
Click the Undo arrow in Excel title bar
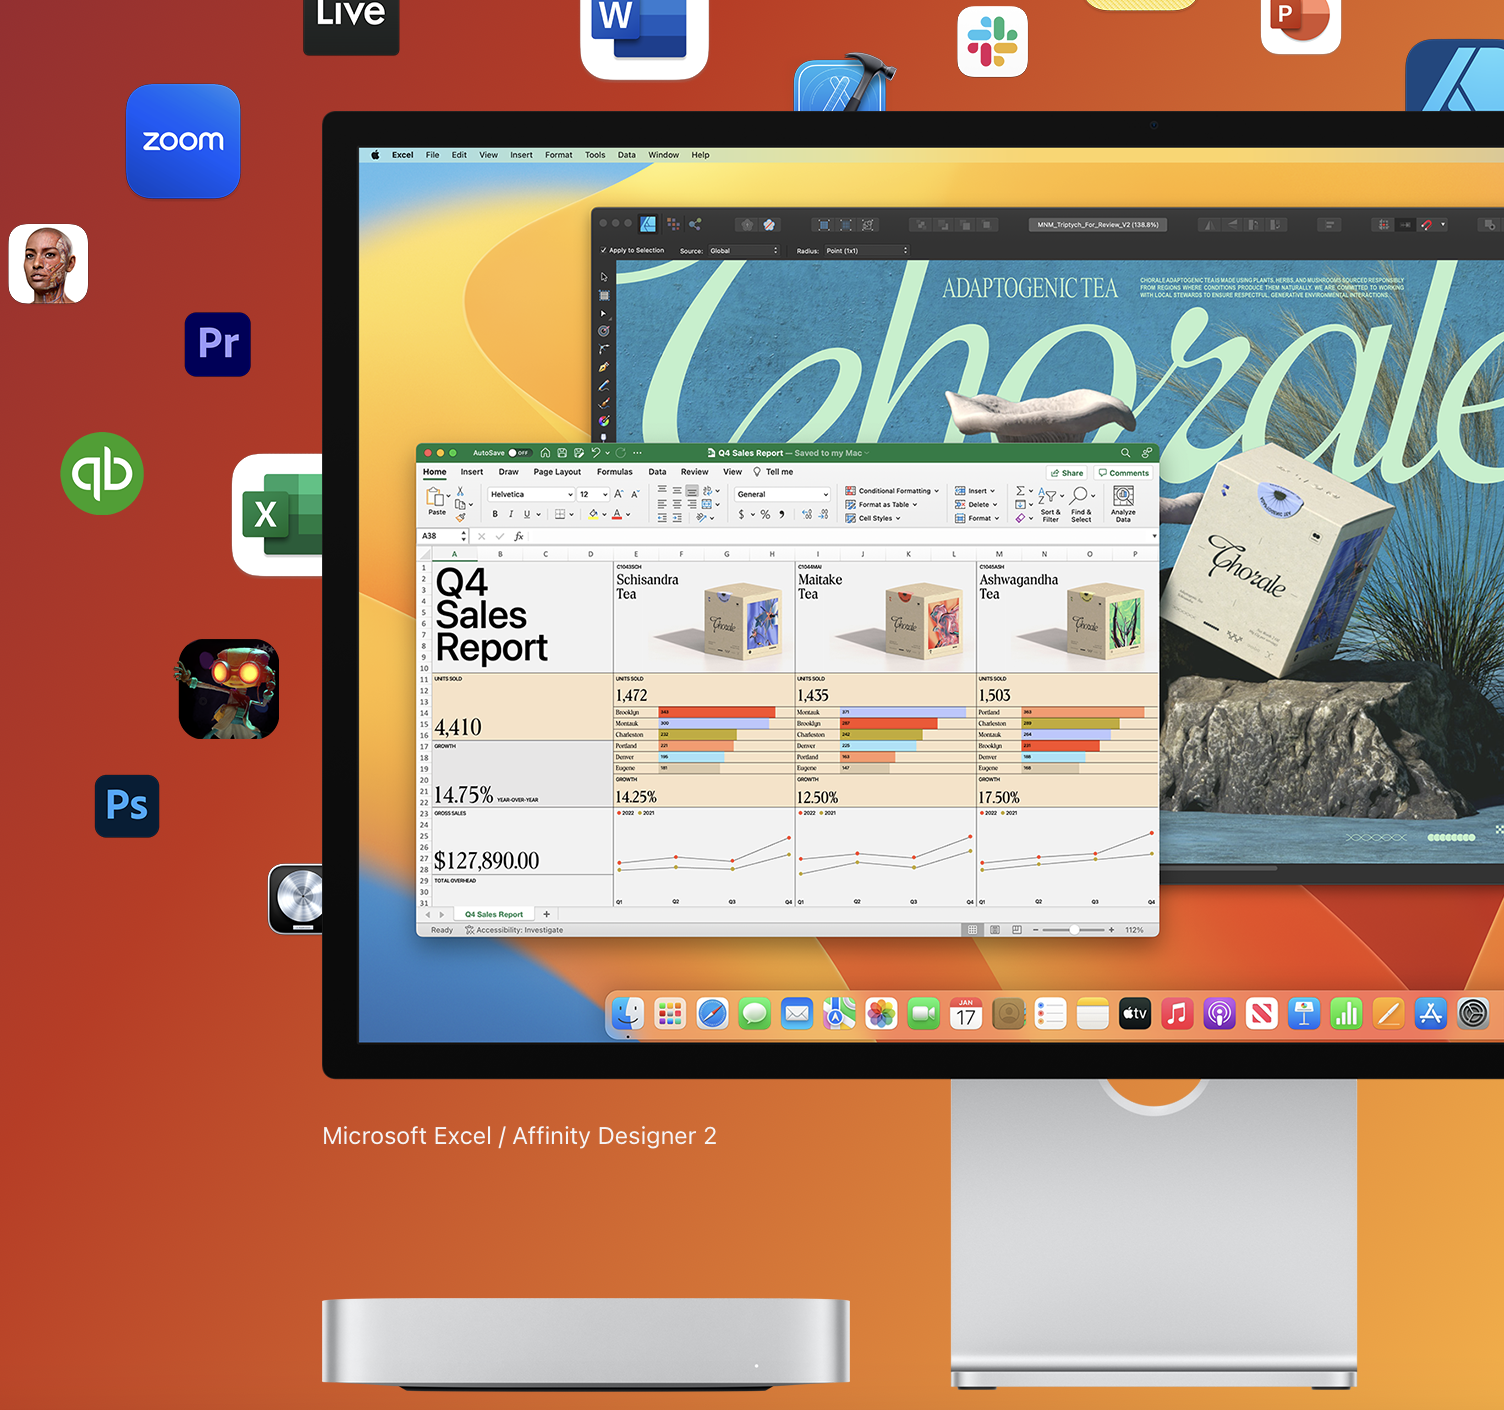(x=595, y=453)
